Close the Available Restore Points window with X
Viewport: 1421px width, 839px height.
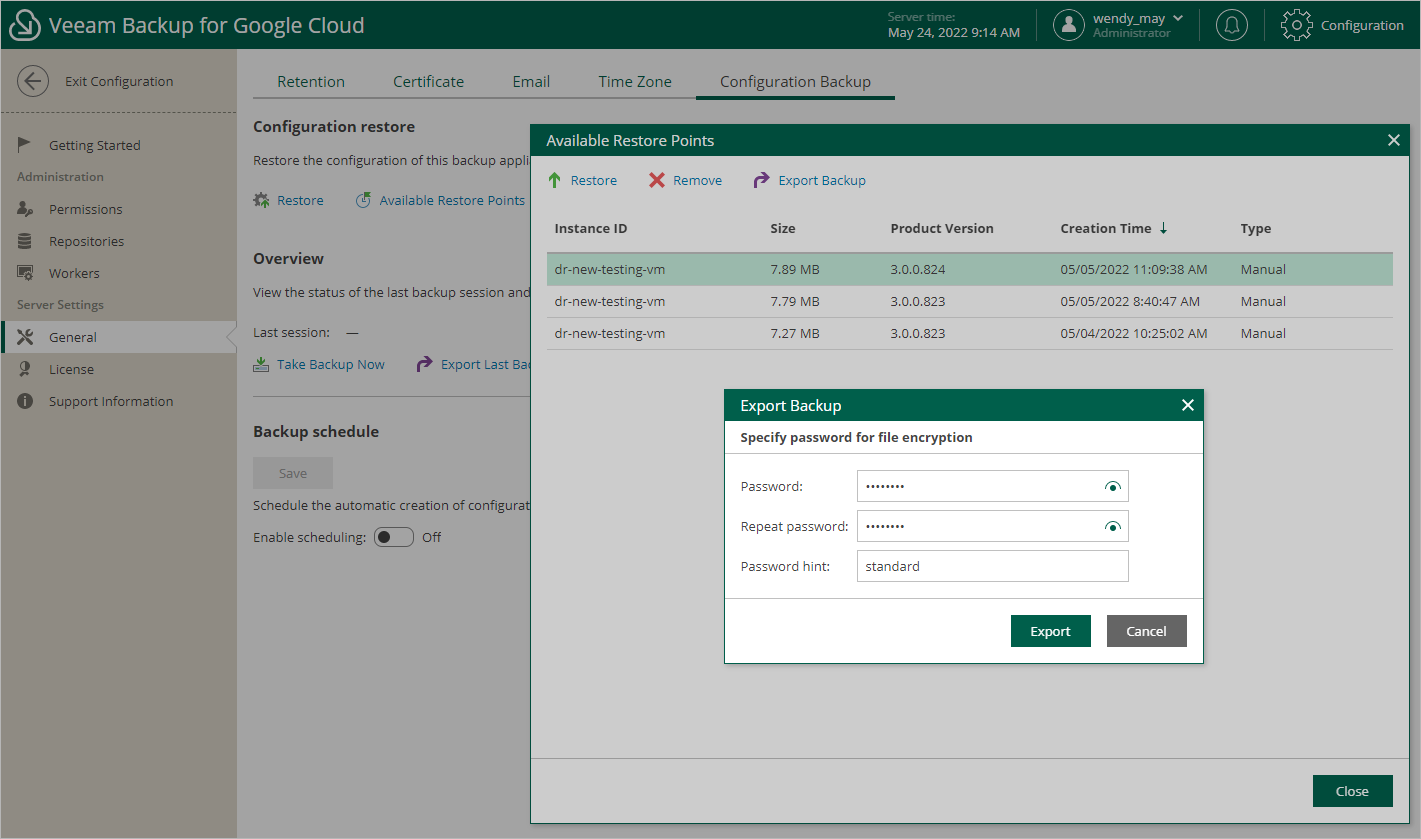1394,140
